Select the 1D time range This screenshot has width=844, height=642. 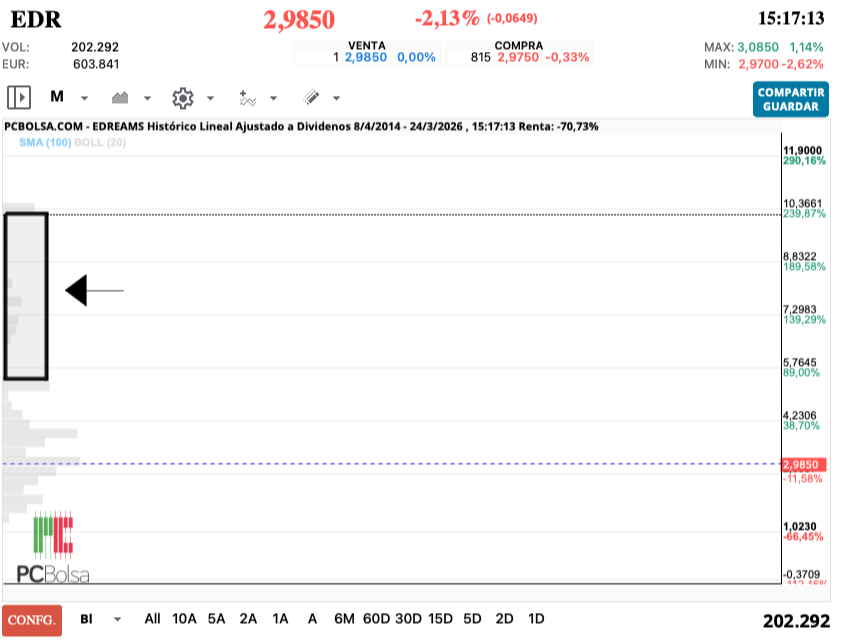(536, 619)
